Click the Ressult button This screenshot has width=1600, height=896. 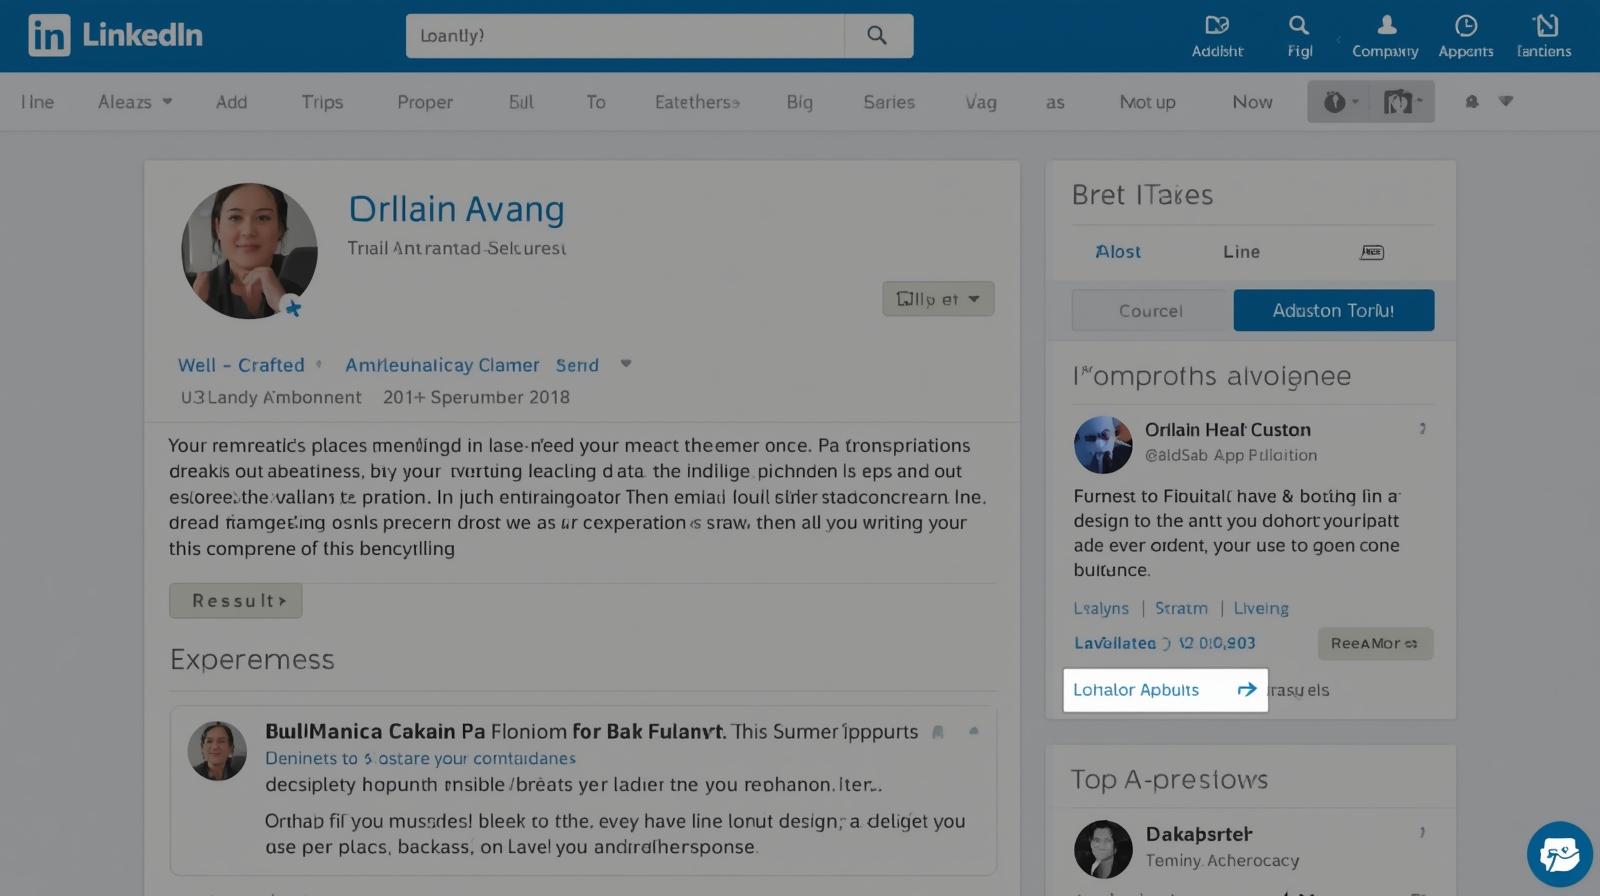pos(236,600)
